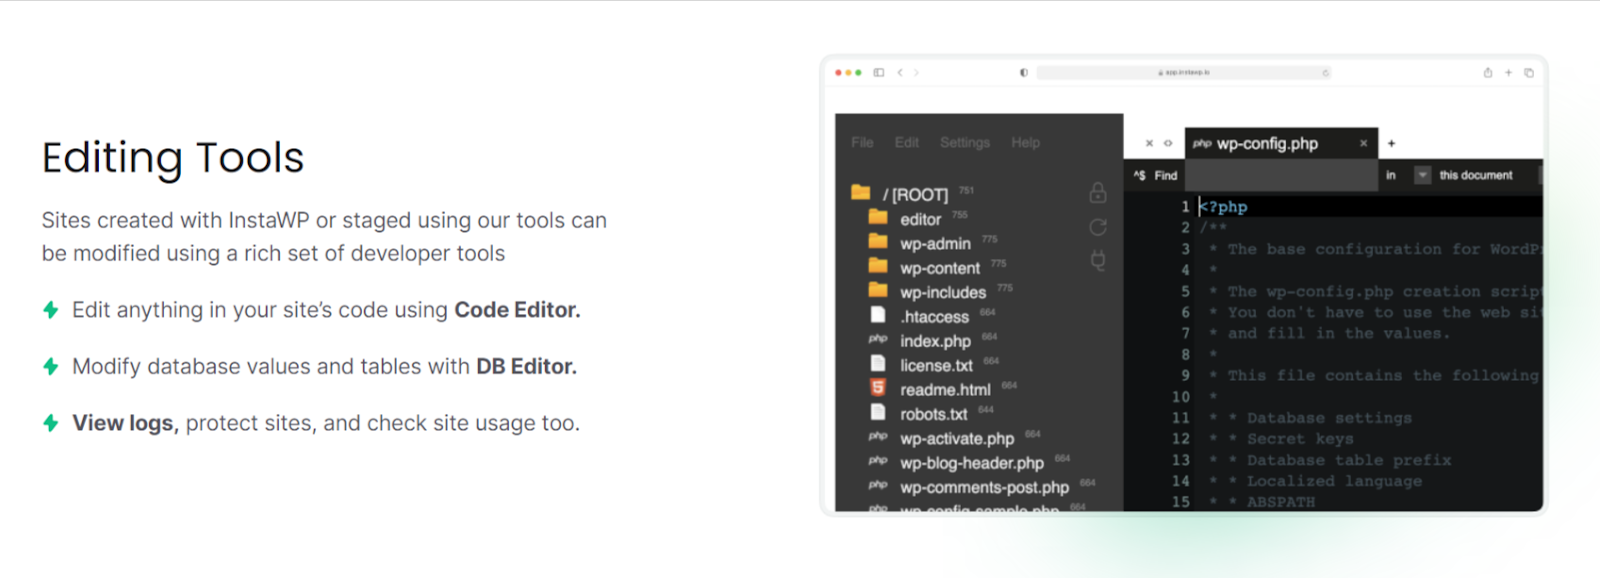Click the file icon beside .htaccess
Viewport: 1600px width, 578px height.
click(x=878, y=314)
